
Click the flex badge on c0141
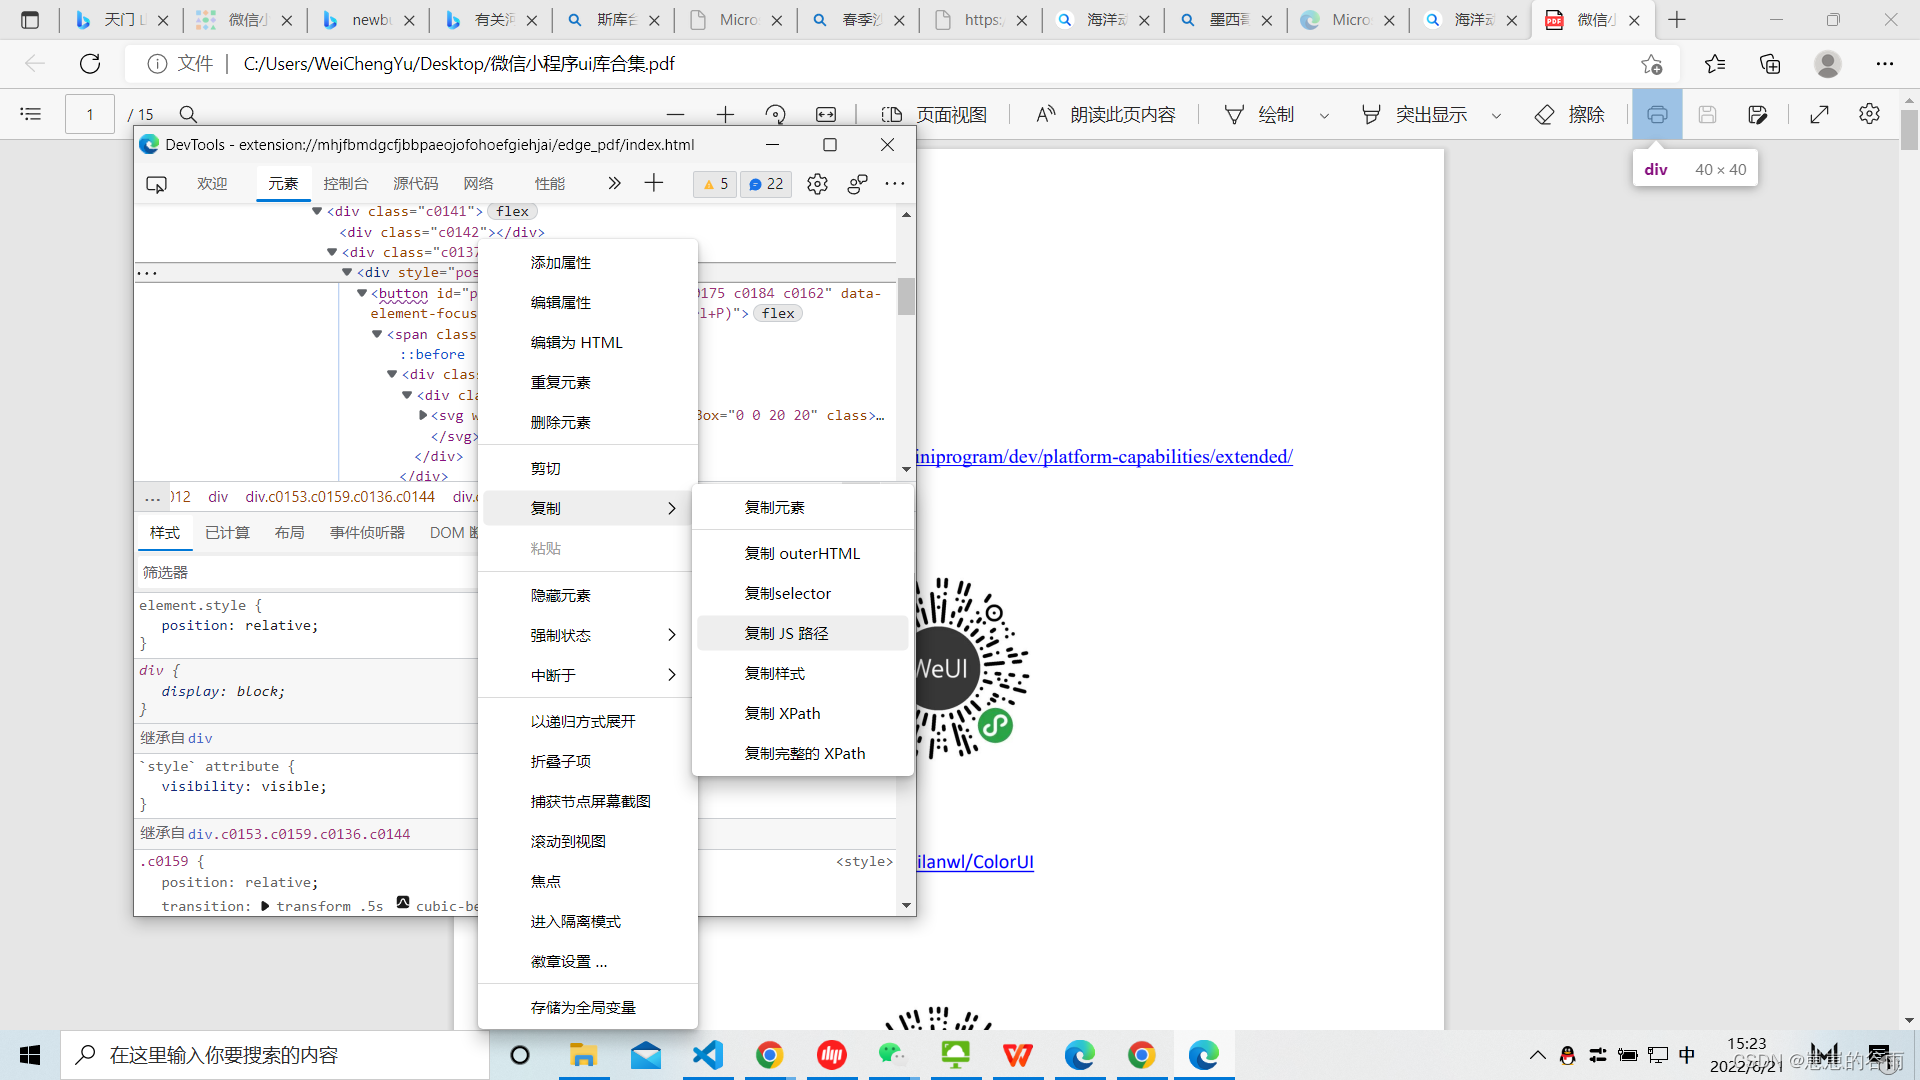tap(512, 211)
